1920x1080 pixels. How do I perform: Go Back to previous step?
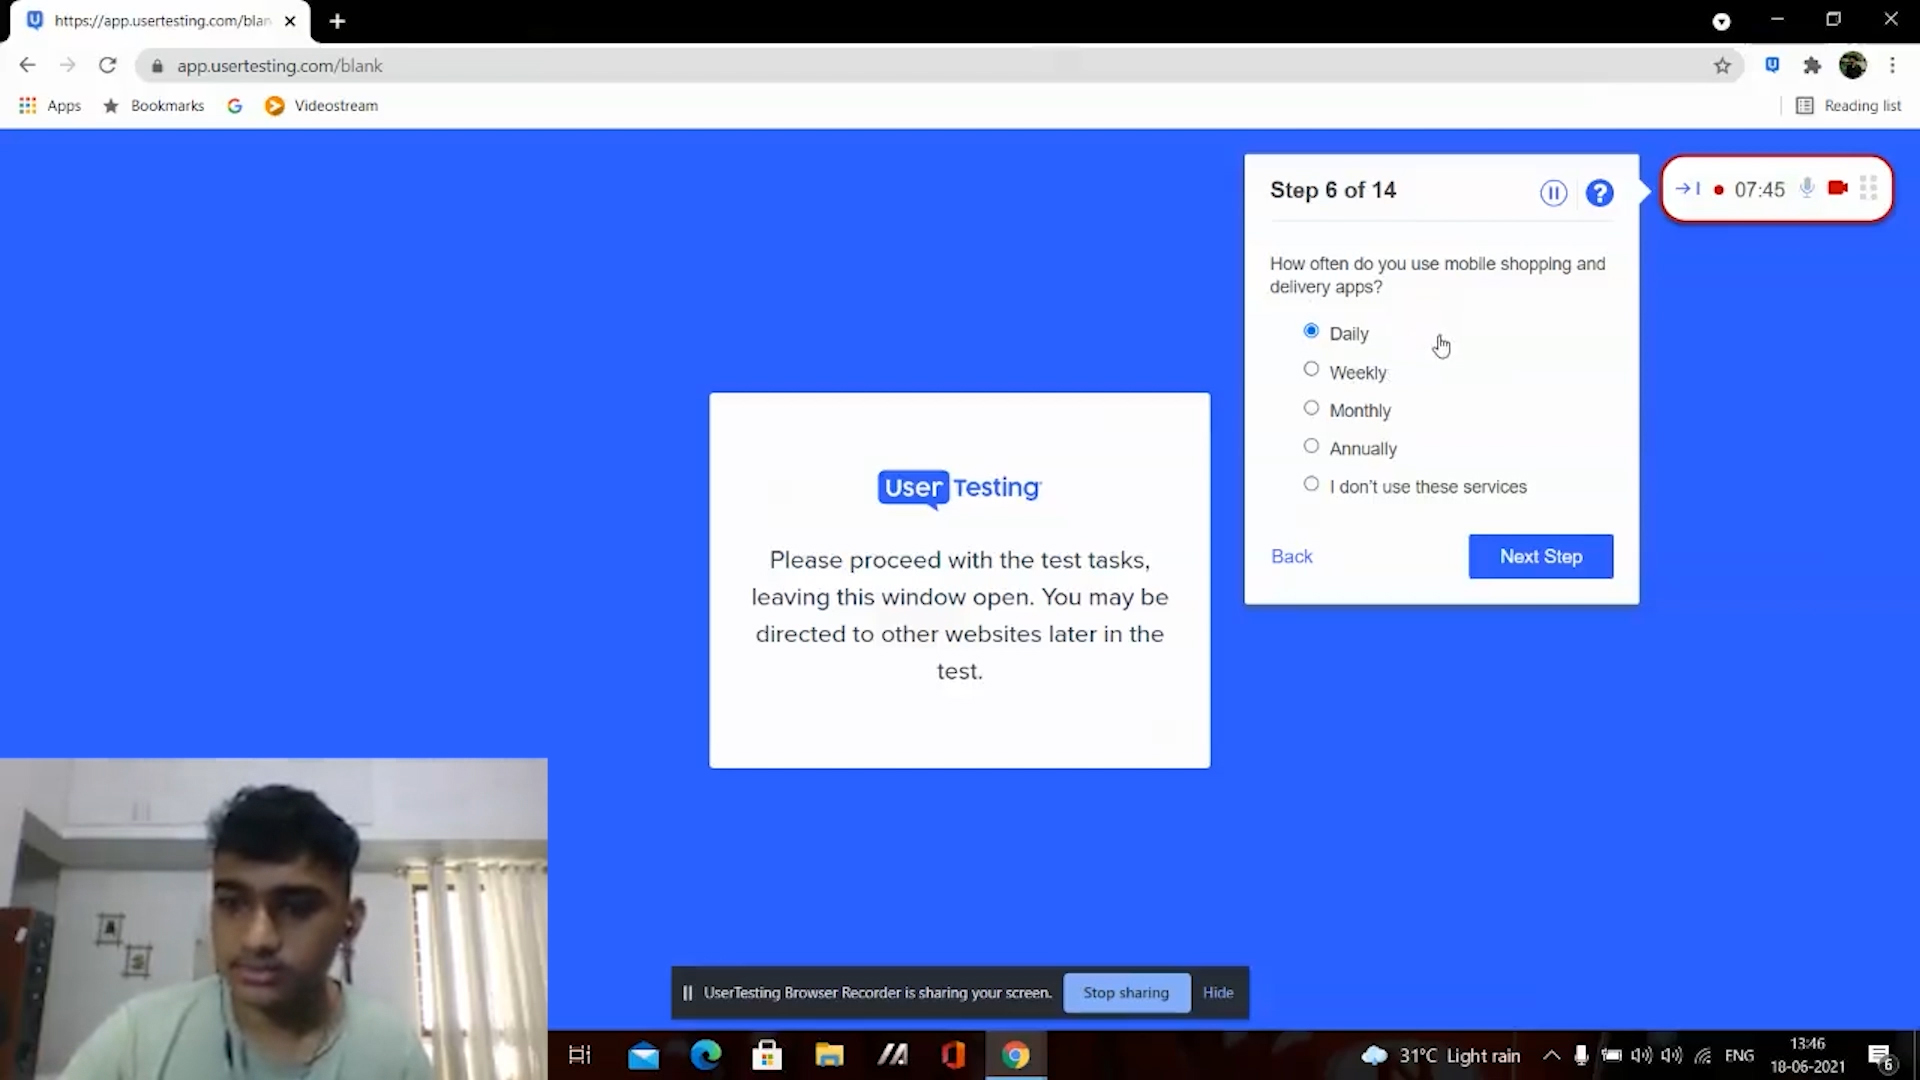click(1291, 556)
